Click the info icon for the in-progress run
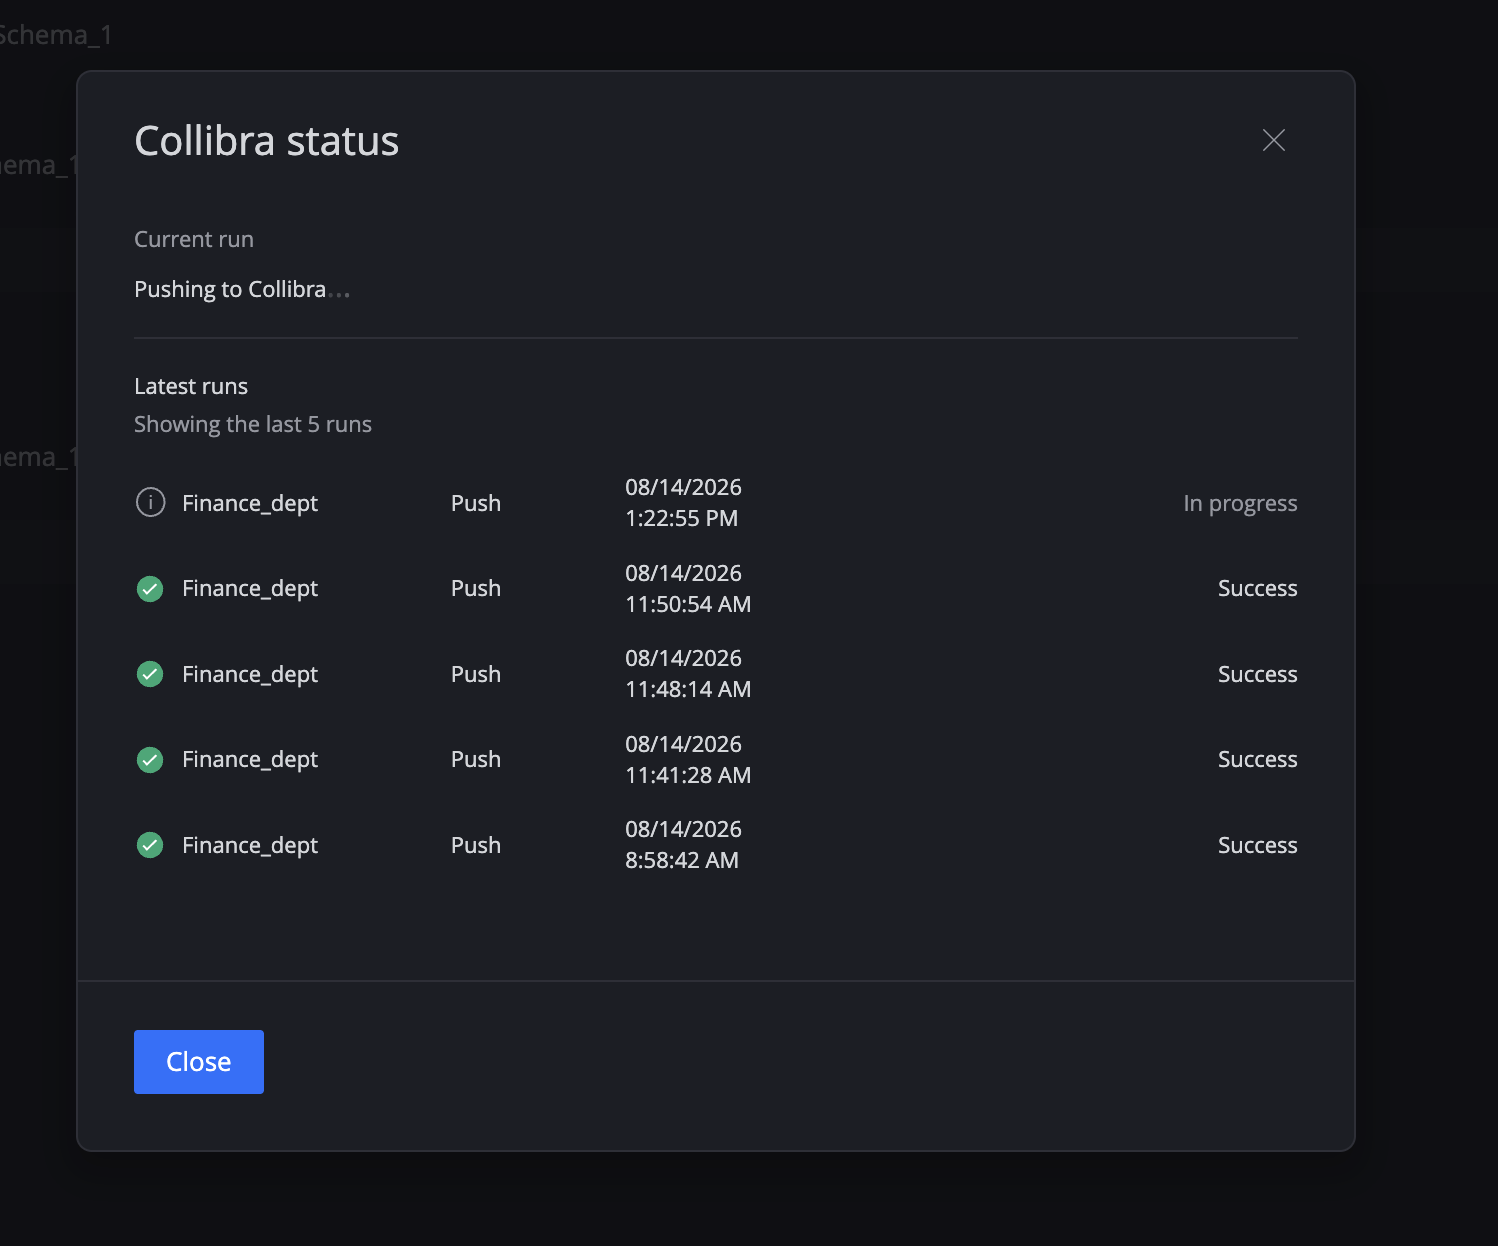Image resolution: width=1498 pixels, height=1246 pixels. [150, 502]
